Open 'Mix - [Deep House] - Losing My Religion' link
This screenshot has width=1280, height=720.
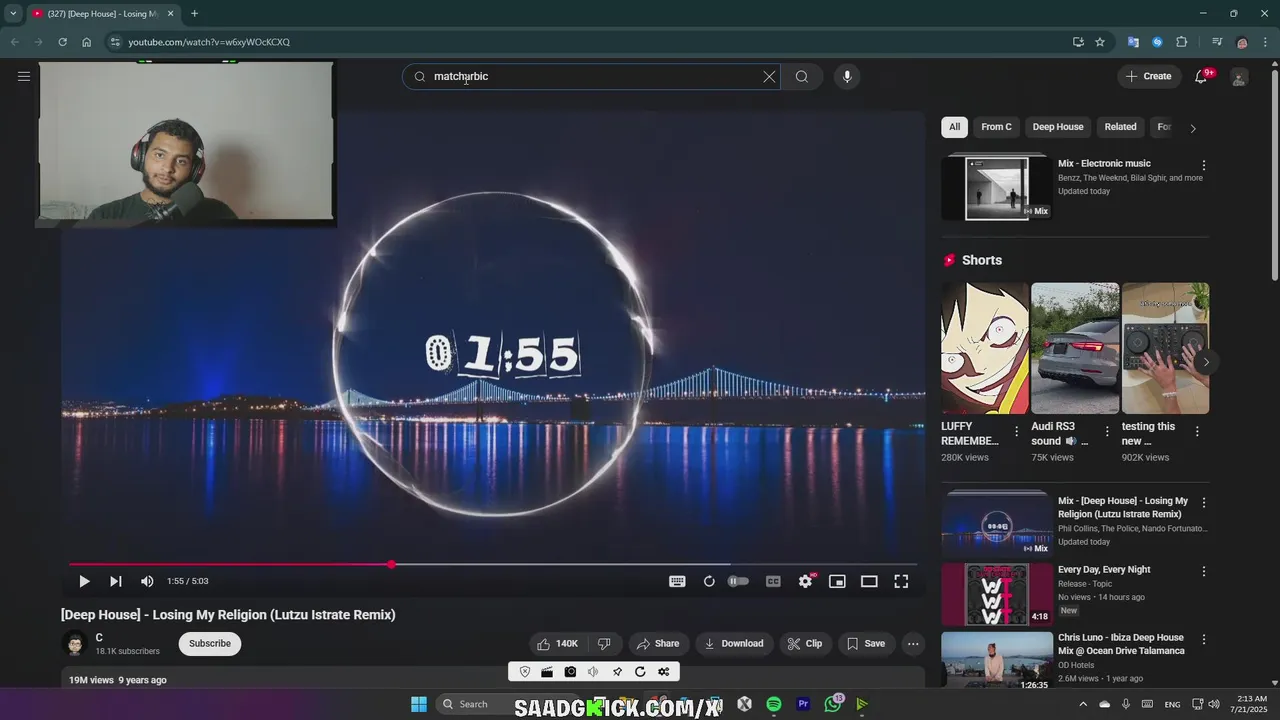tap(1123, 507)
